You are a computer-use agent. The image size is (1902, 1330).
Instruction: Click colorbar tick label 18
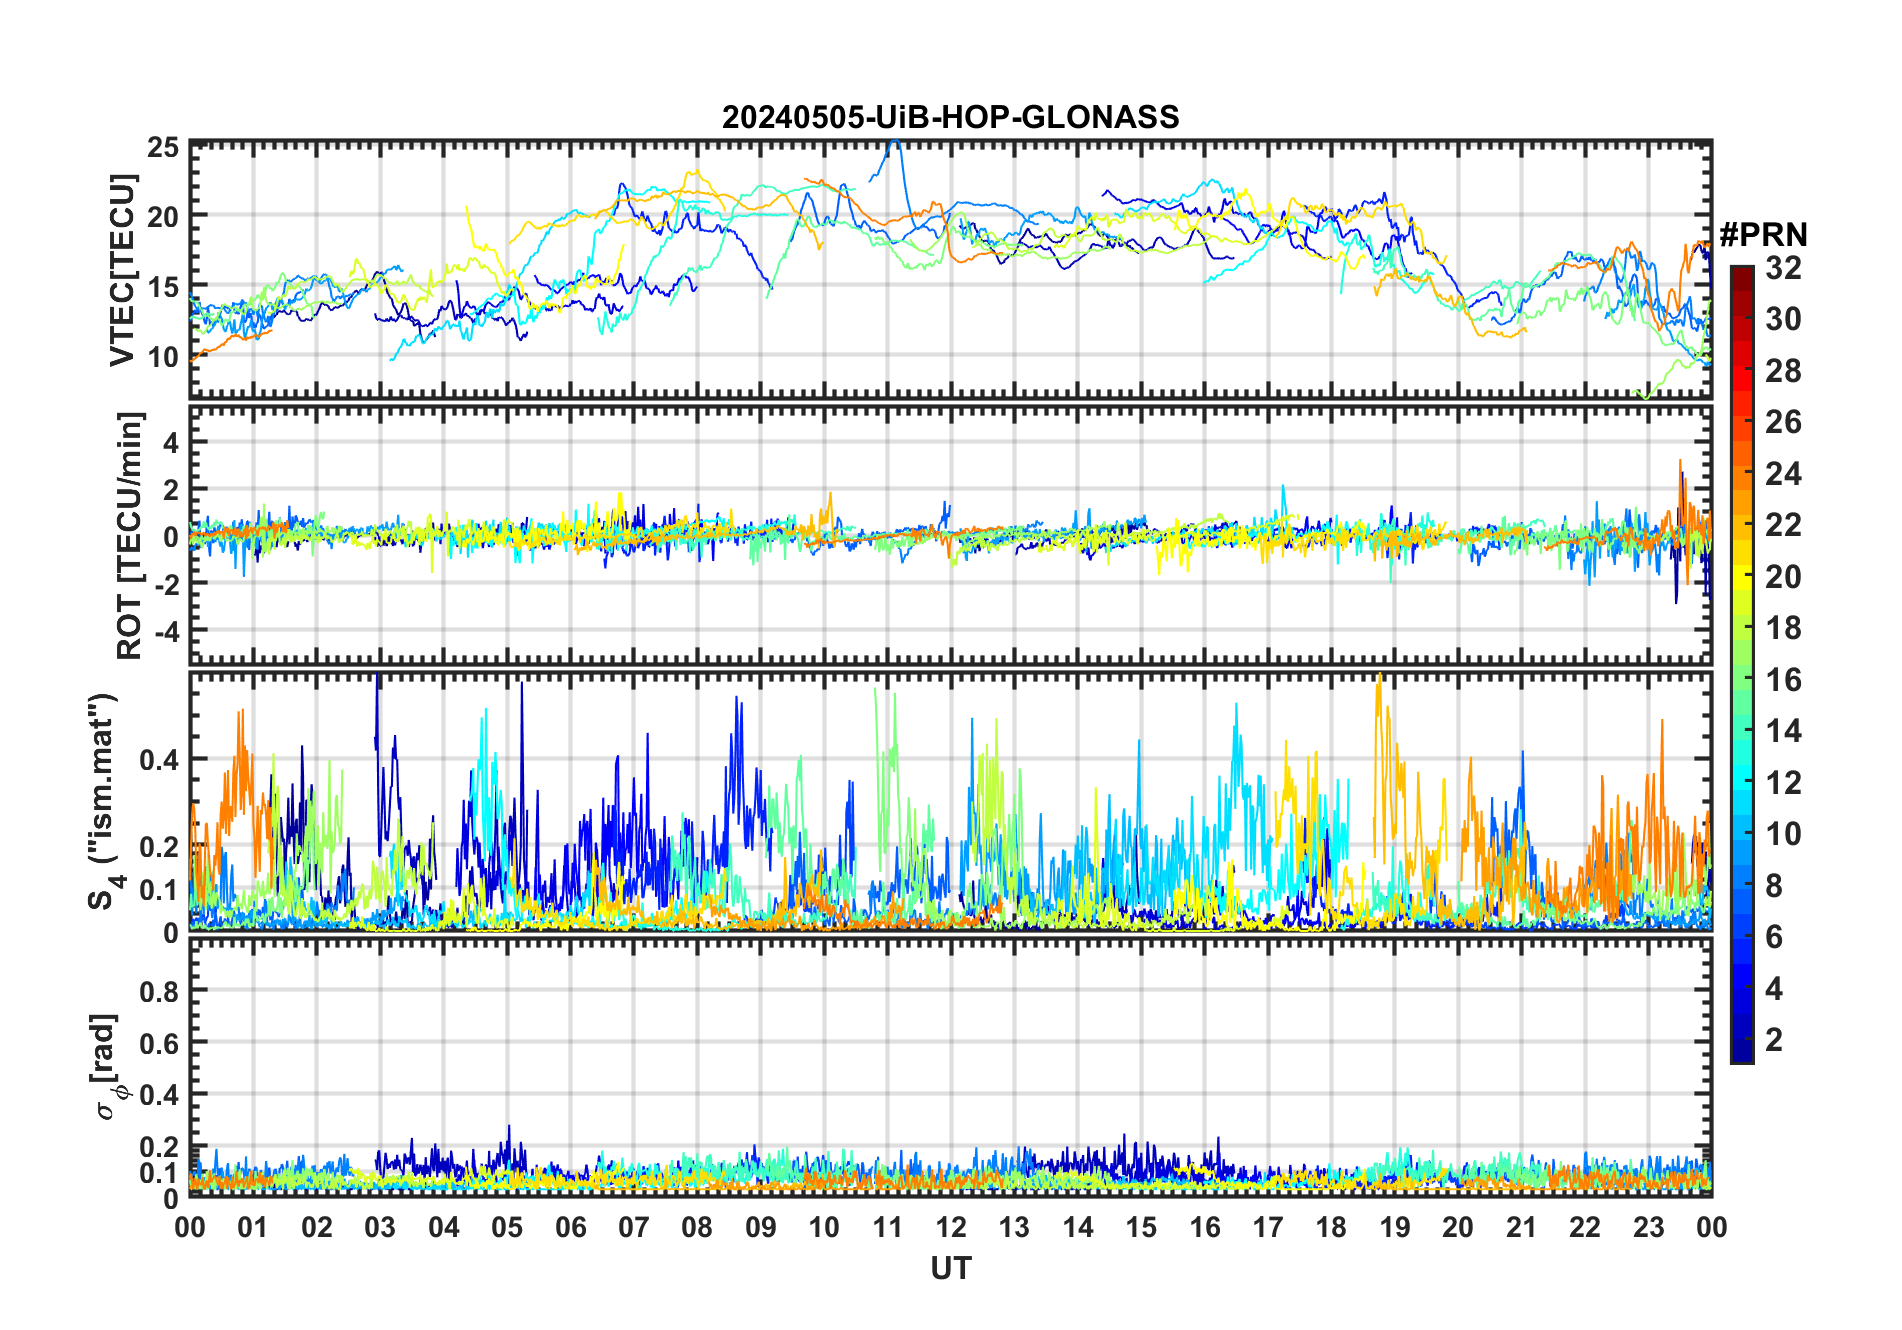pos(1783,628)
